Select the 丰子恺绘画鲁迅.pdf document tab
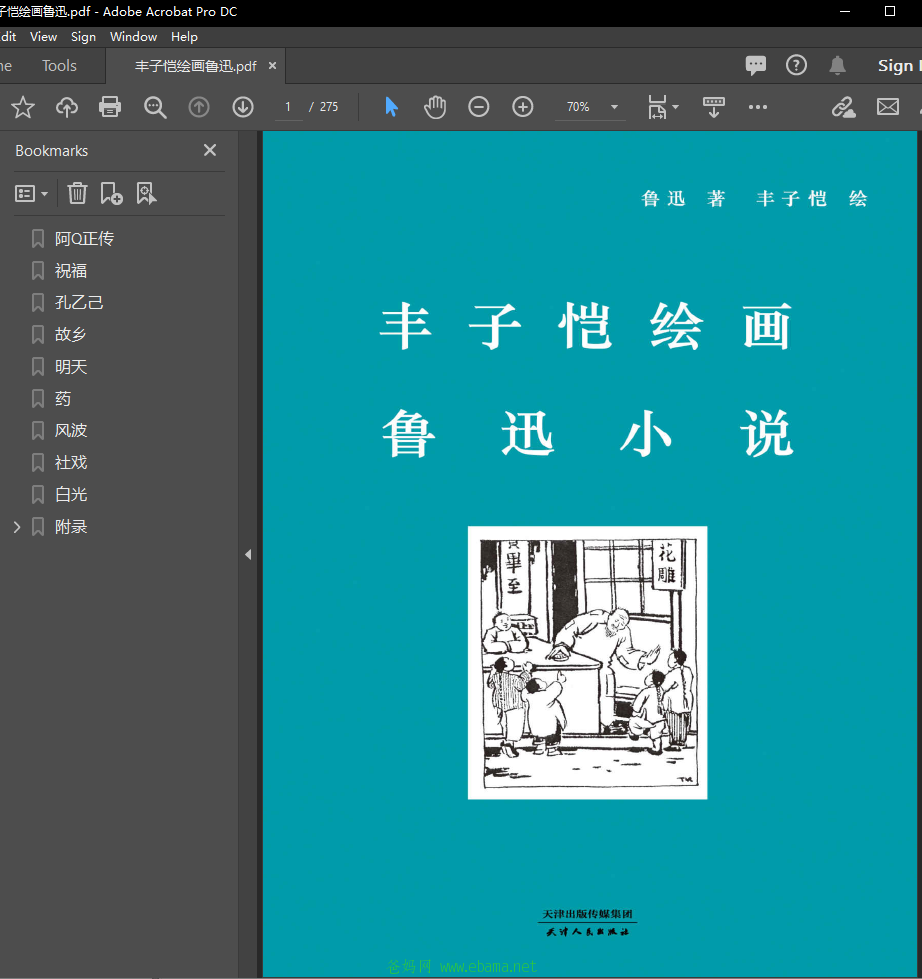 195,66
